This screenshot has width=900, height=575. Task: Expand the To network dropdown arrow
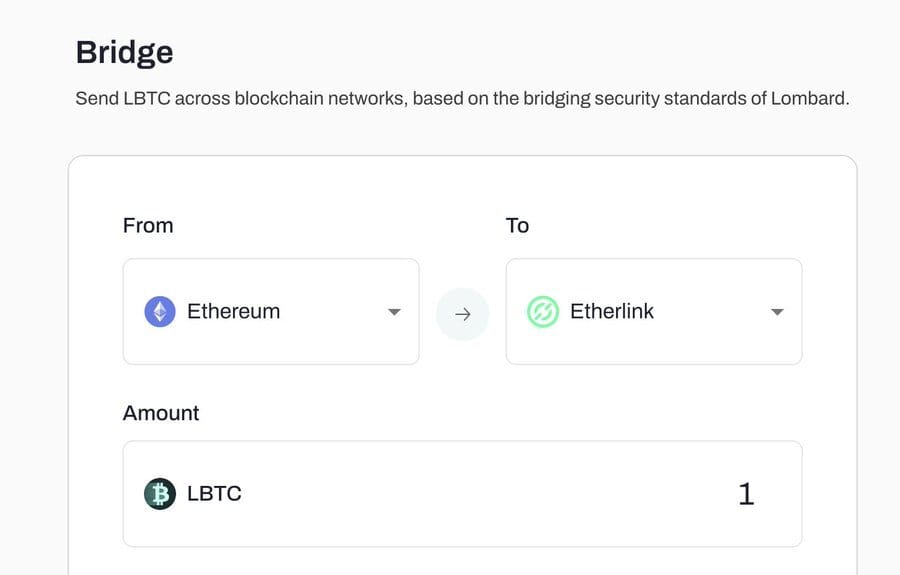tap(777, 312)
